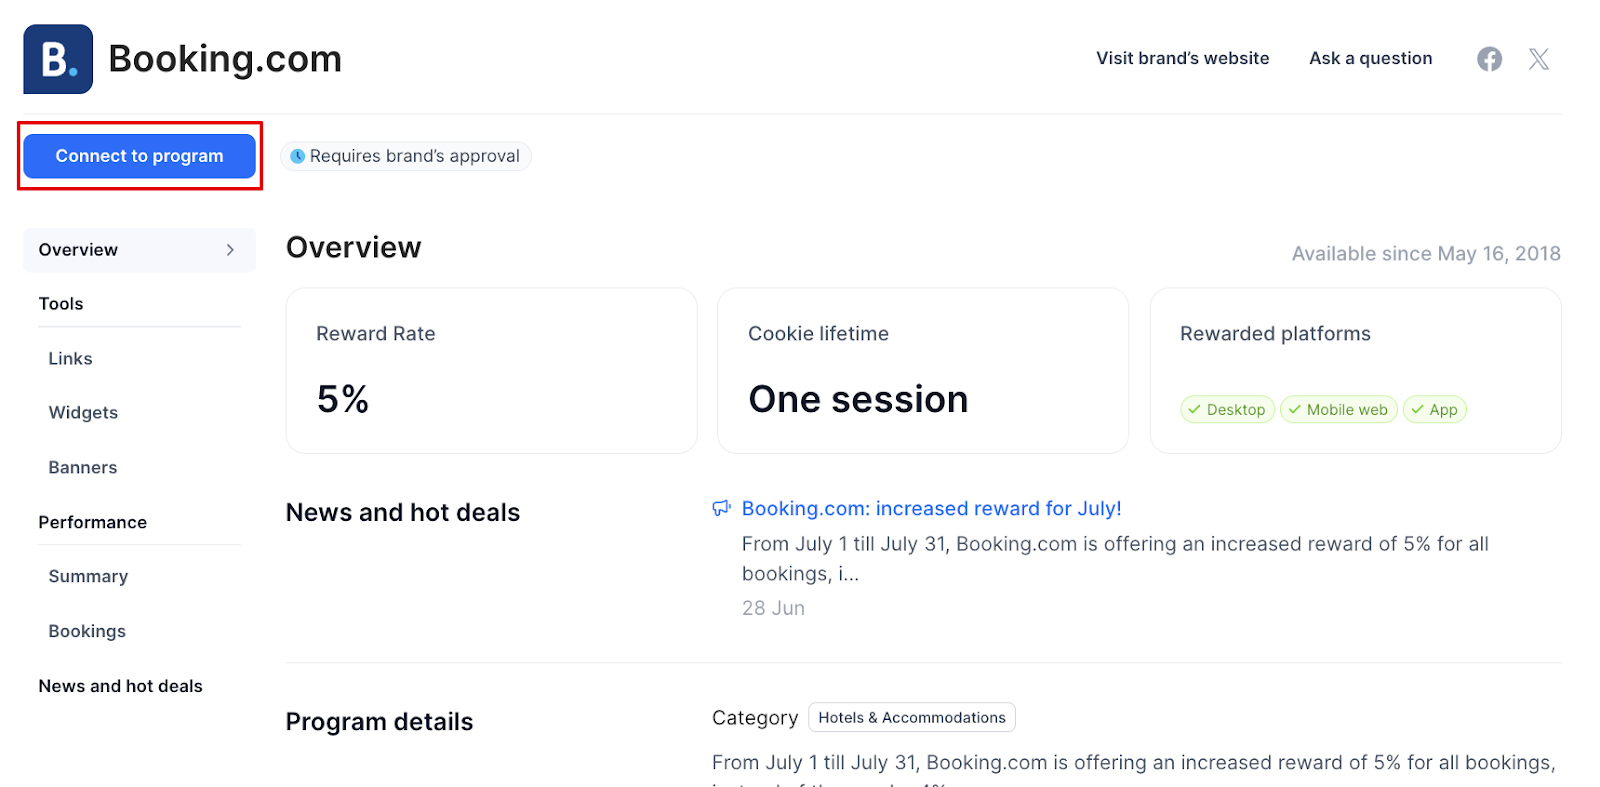Click the Booking.com logo icon
The height and width of the screenshot is (787, 1600).
coord(58,59)
